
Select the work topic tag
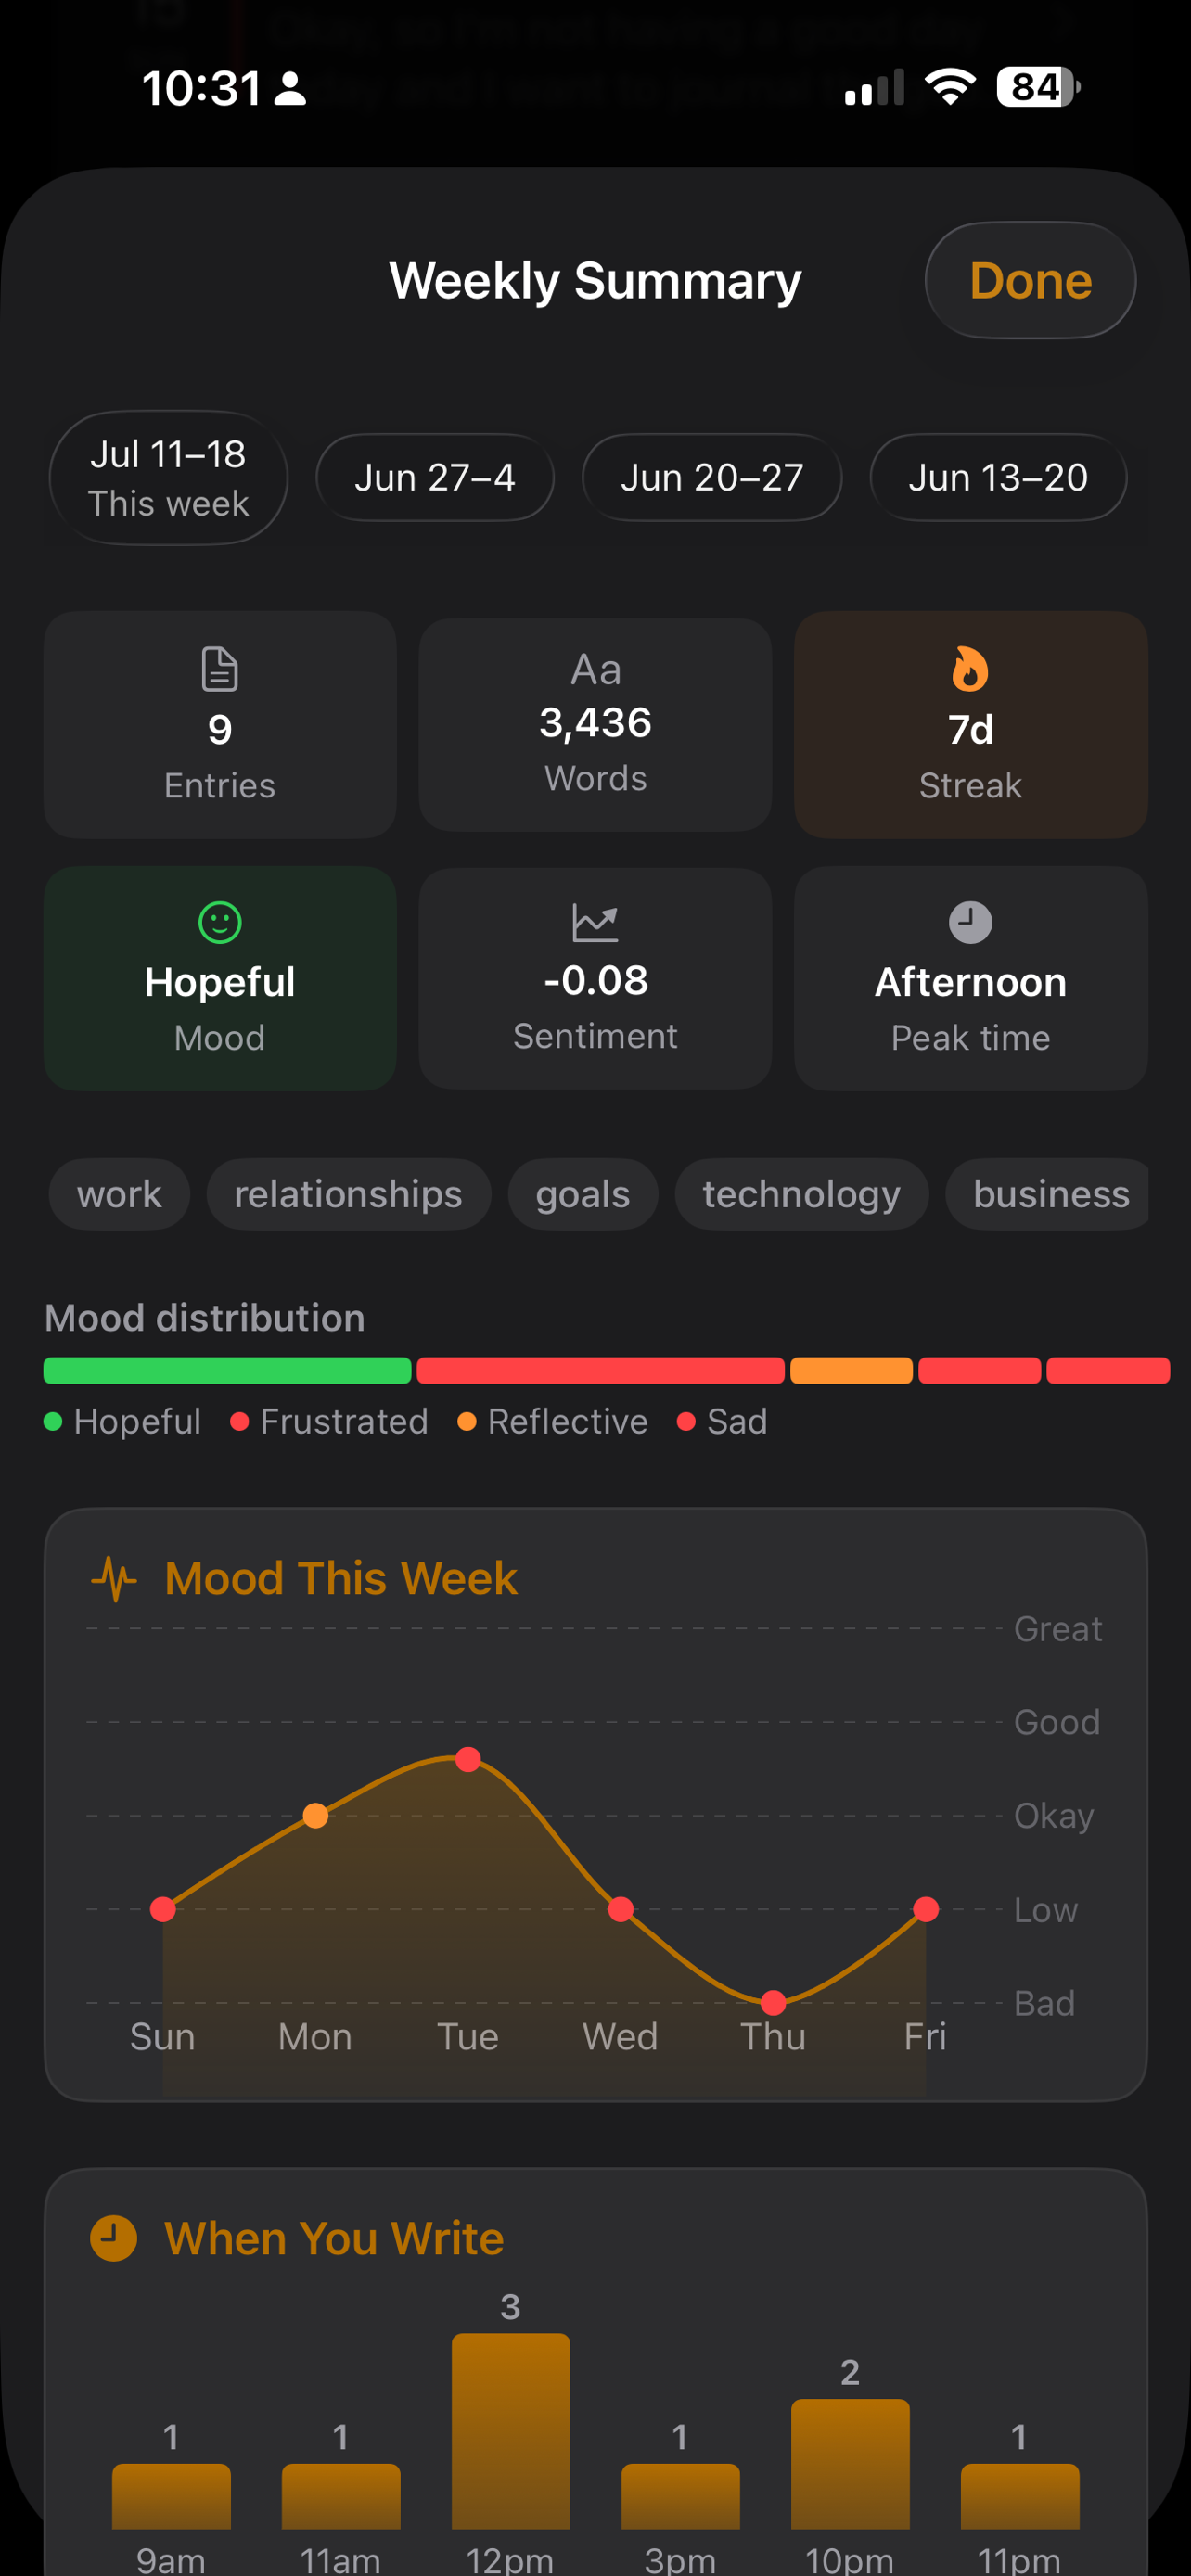119,1194
